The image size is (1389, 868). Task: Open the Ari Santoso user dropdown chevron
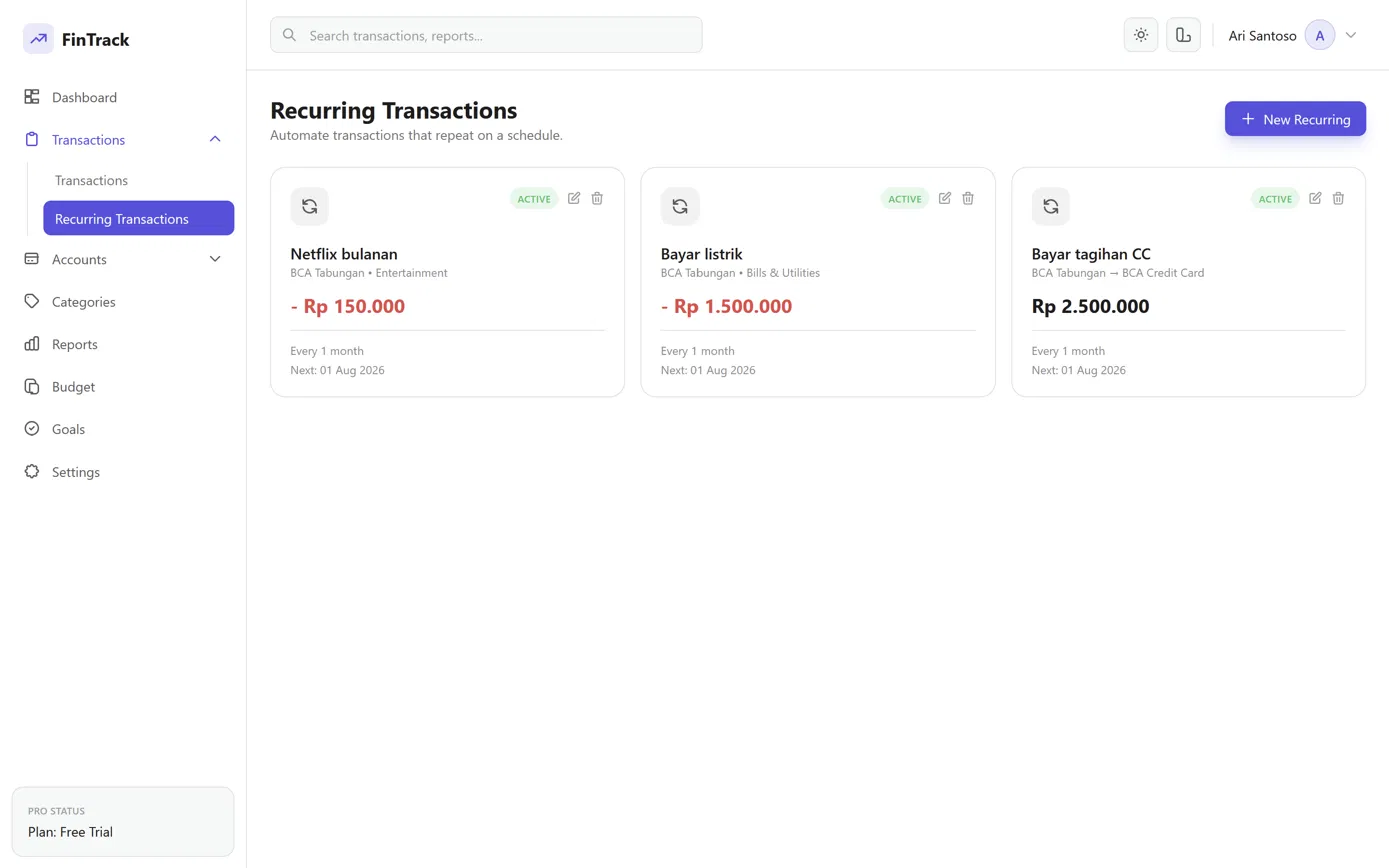[x=1351, y=35]
